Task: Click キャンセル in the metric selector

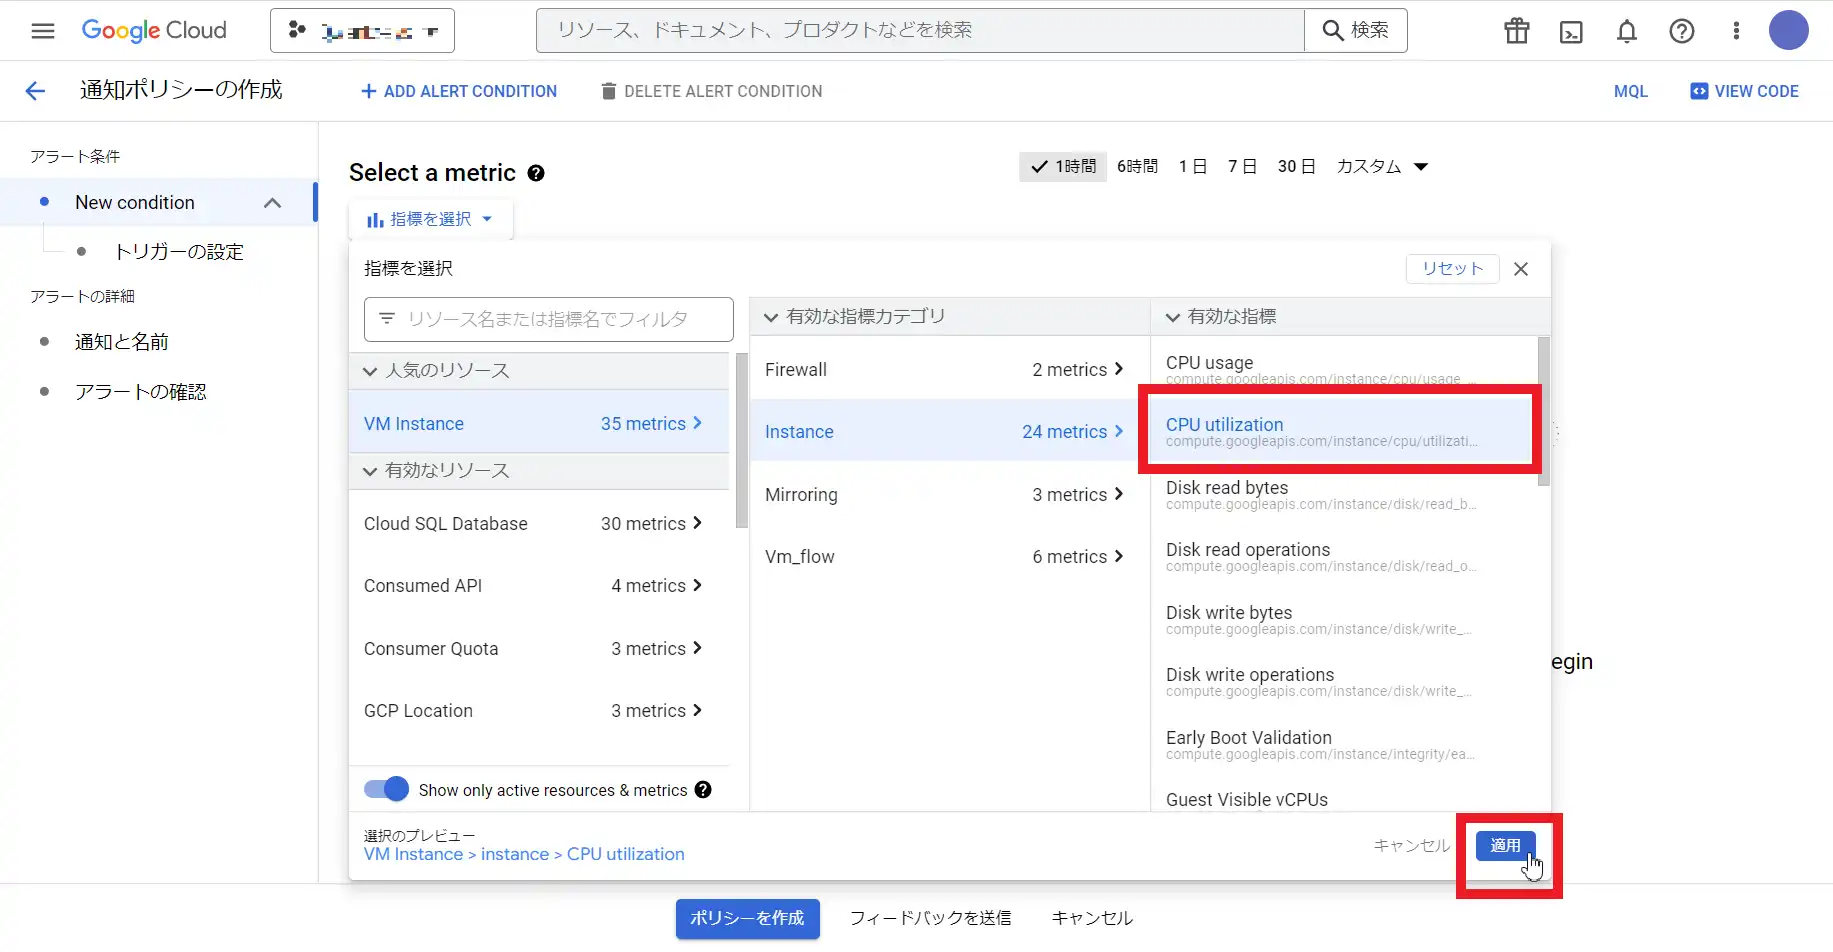Action: pos(1411,846)
